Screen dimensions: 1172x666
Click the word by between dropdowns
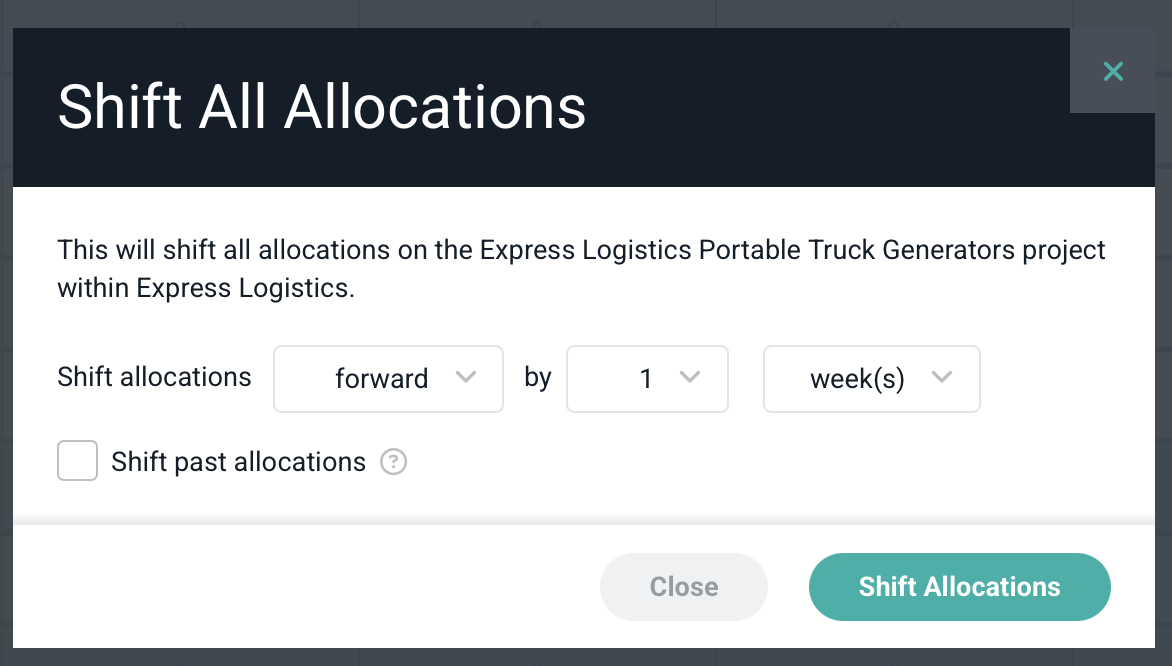538,379
